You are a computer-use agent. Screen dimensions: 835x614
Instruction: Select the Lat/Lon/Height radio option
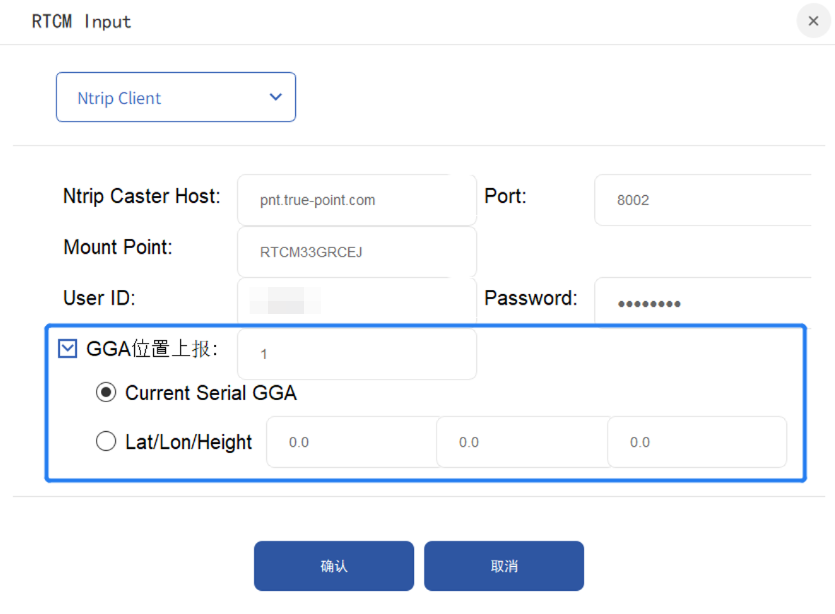(106, 441)
